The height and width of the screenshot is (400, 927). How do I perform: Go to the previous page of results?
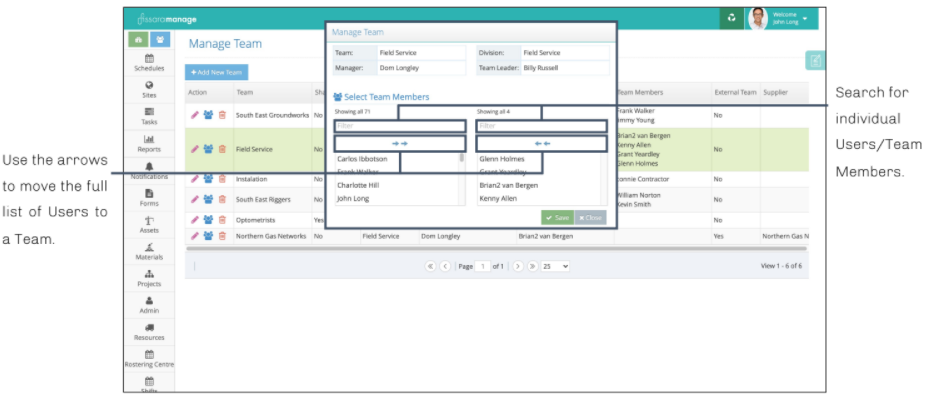(x=445, y=266)
